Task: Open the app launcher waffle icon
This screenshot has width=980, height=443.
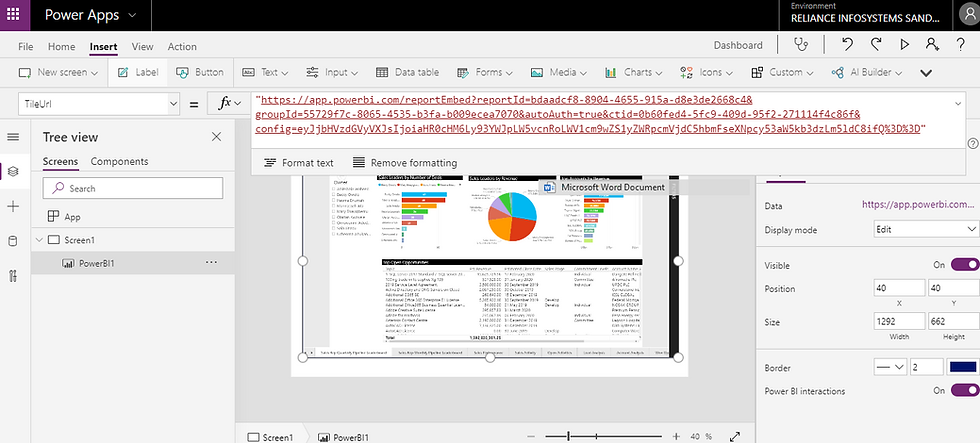Action: (x=13, y=14)
